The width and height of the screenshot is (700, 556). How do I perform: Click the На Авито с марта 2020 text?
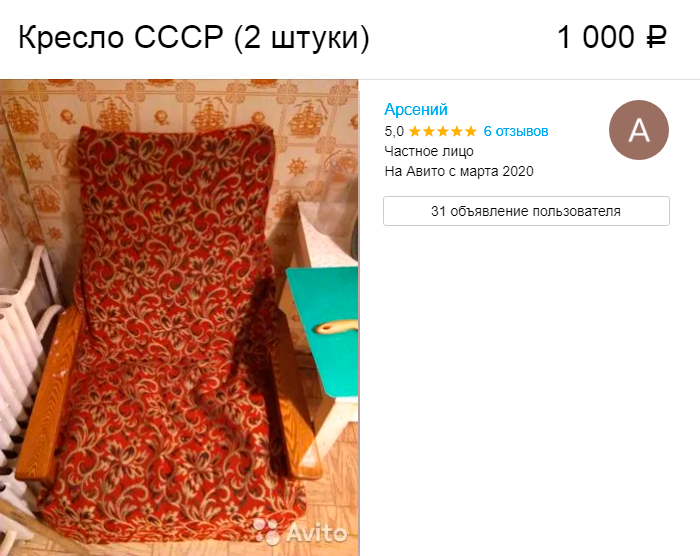pos(459,171)
